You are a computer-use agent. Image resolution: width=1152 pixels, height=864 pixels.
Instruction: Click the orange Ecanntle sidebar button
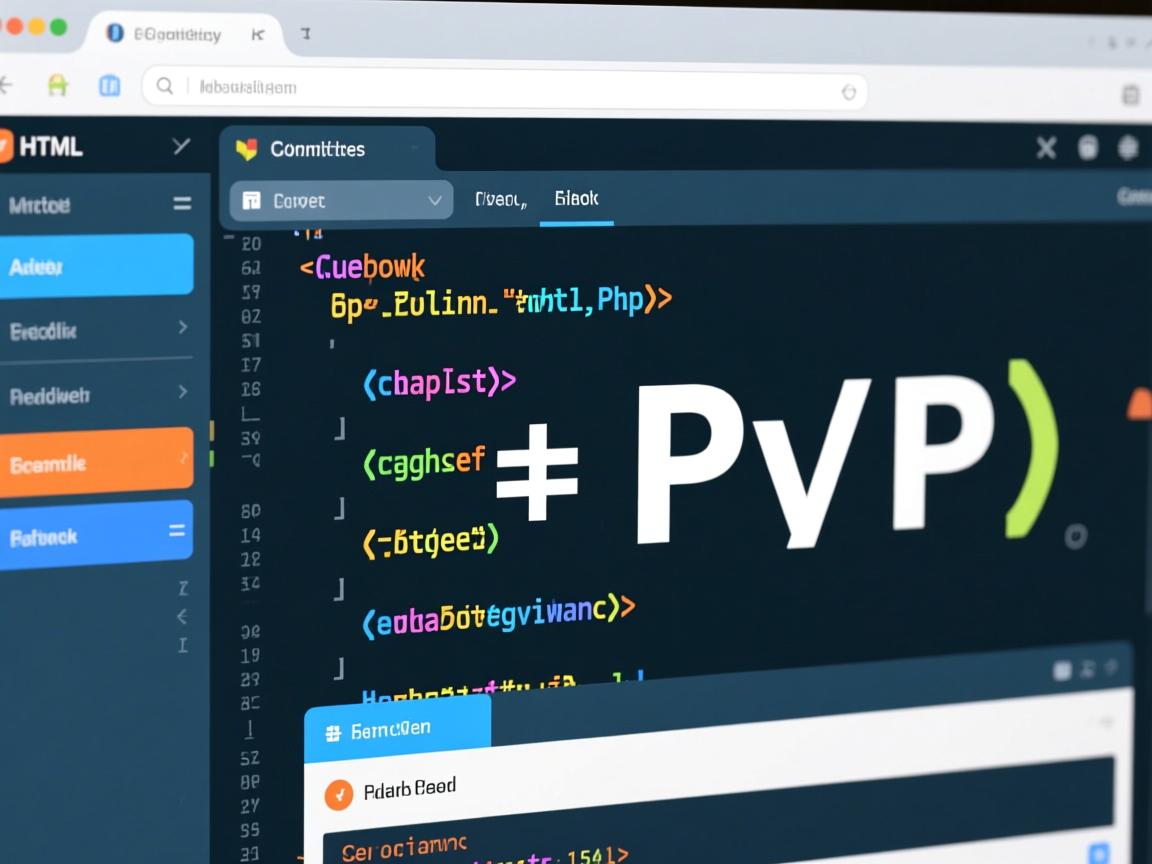pos(95,462)
